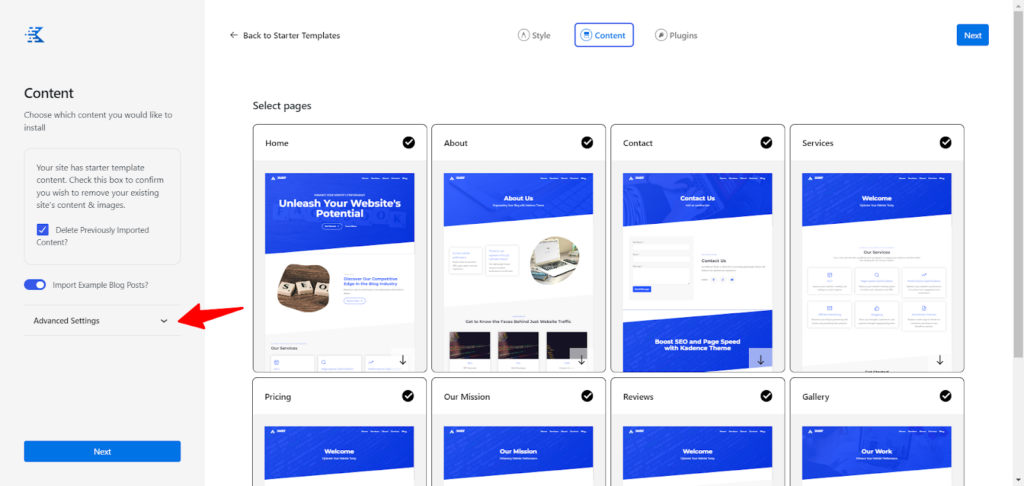Click the top-right Next button
The image size is (1024, 486).
click(x=972, y=35)
